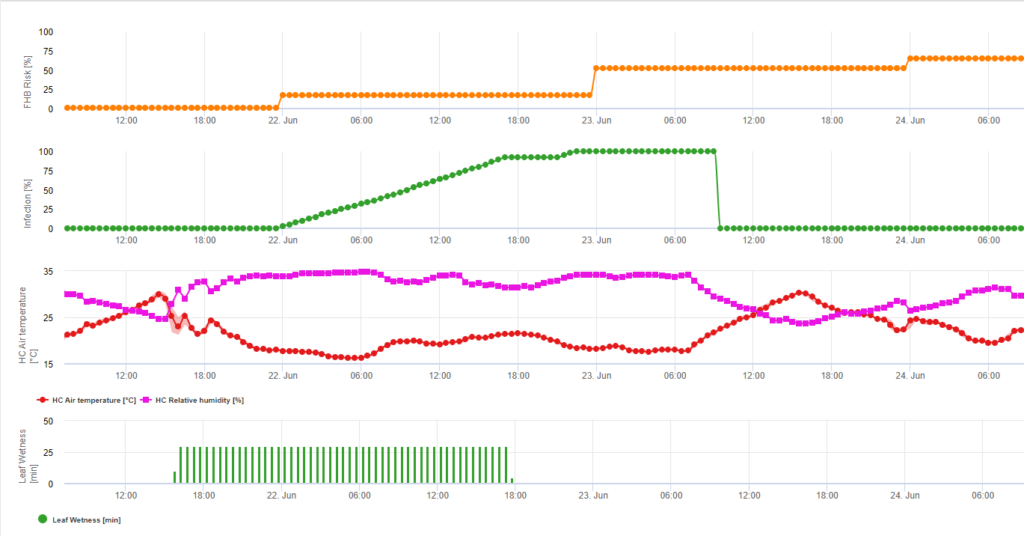Viewport: 1024px width, 536px height.
Task: Click the red circle marker beside HC Air temperature
Action: coord(42,399)
